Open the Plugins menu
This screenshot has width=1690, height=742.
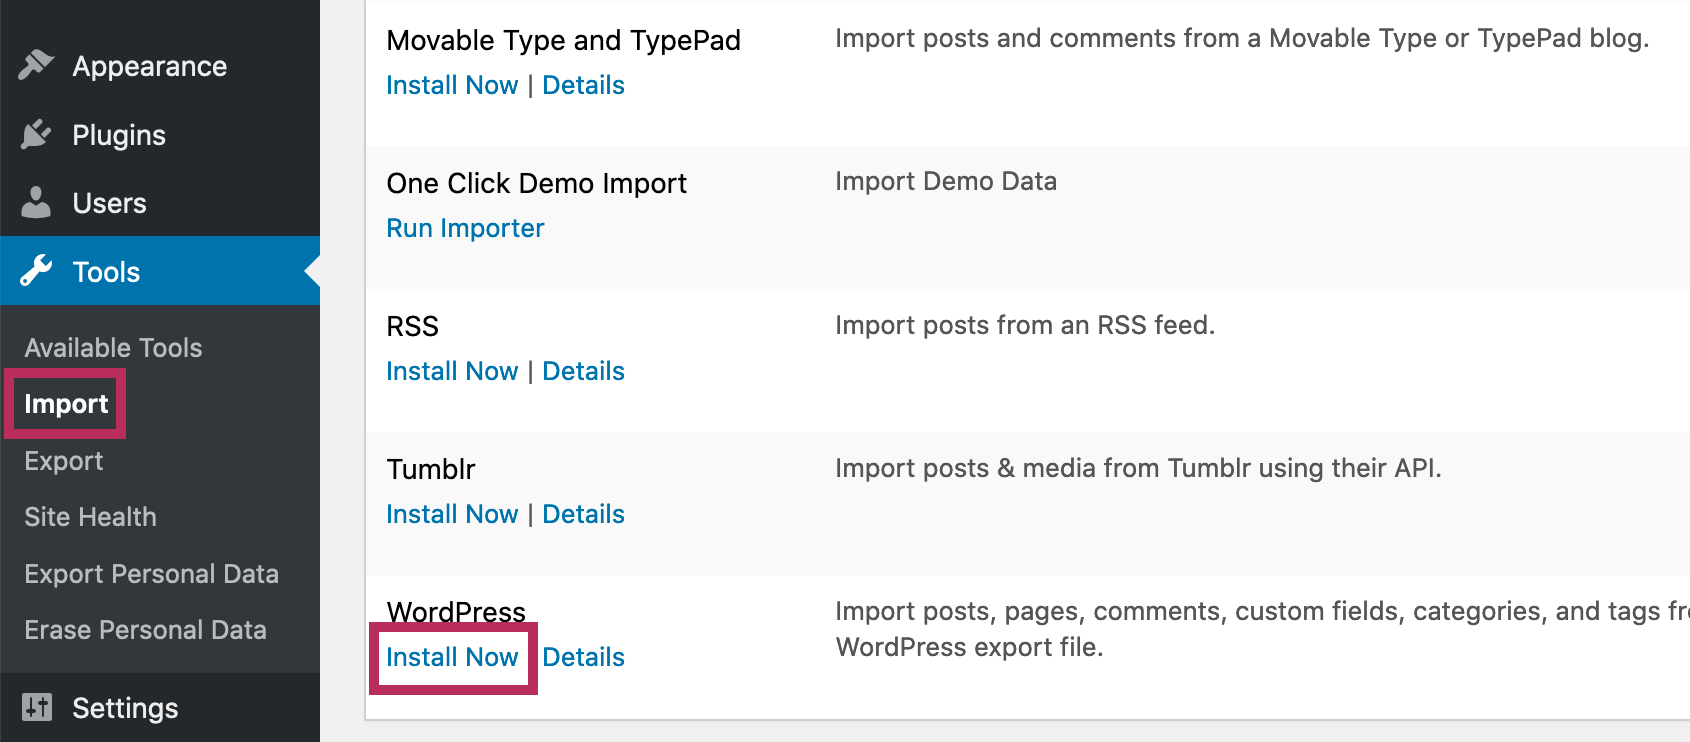(119, 135)
